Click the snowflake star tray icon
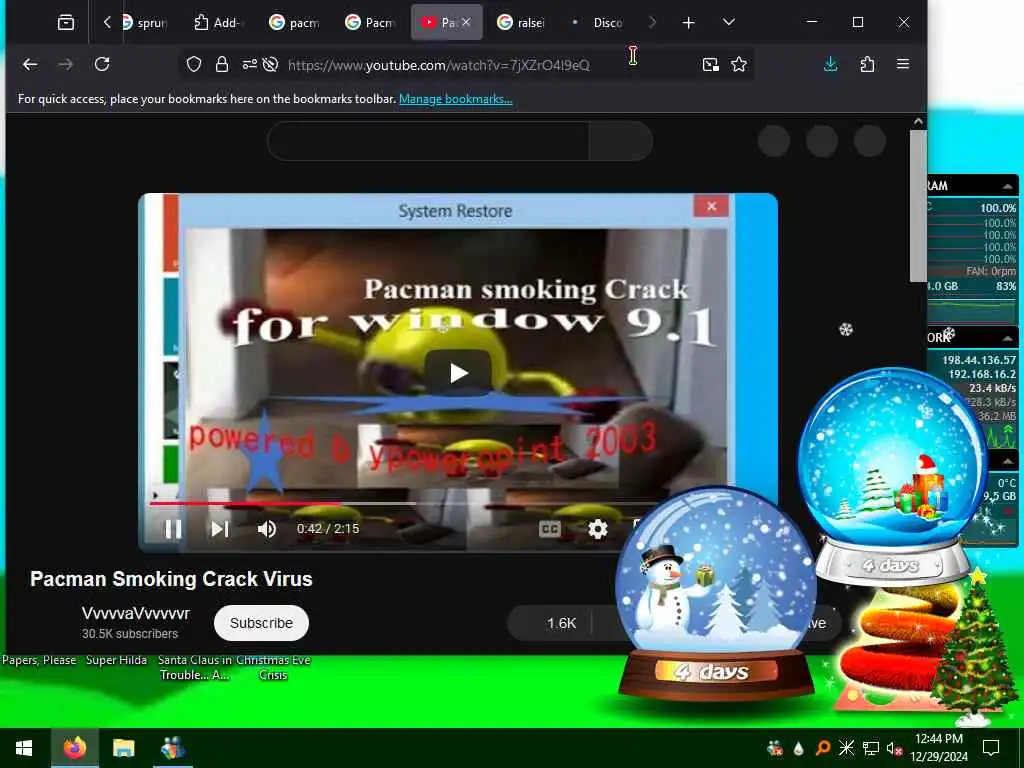Image resolution: width=1024 pixels, height=768 pixels. pyautogui.click(x=846, y=748)
